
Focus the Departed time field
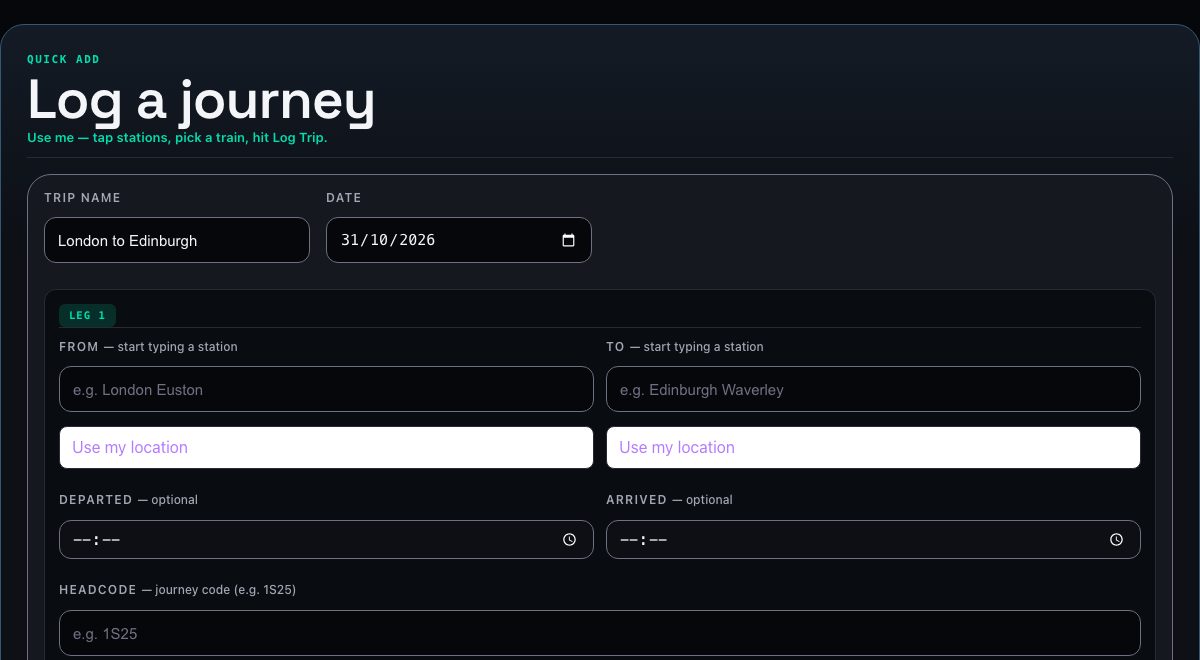tap(326, 540)
